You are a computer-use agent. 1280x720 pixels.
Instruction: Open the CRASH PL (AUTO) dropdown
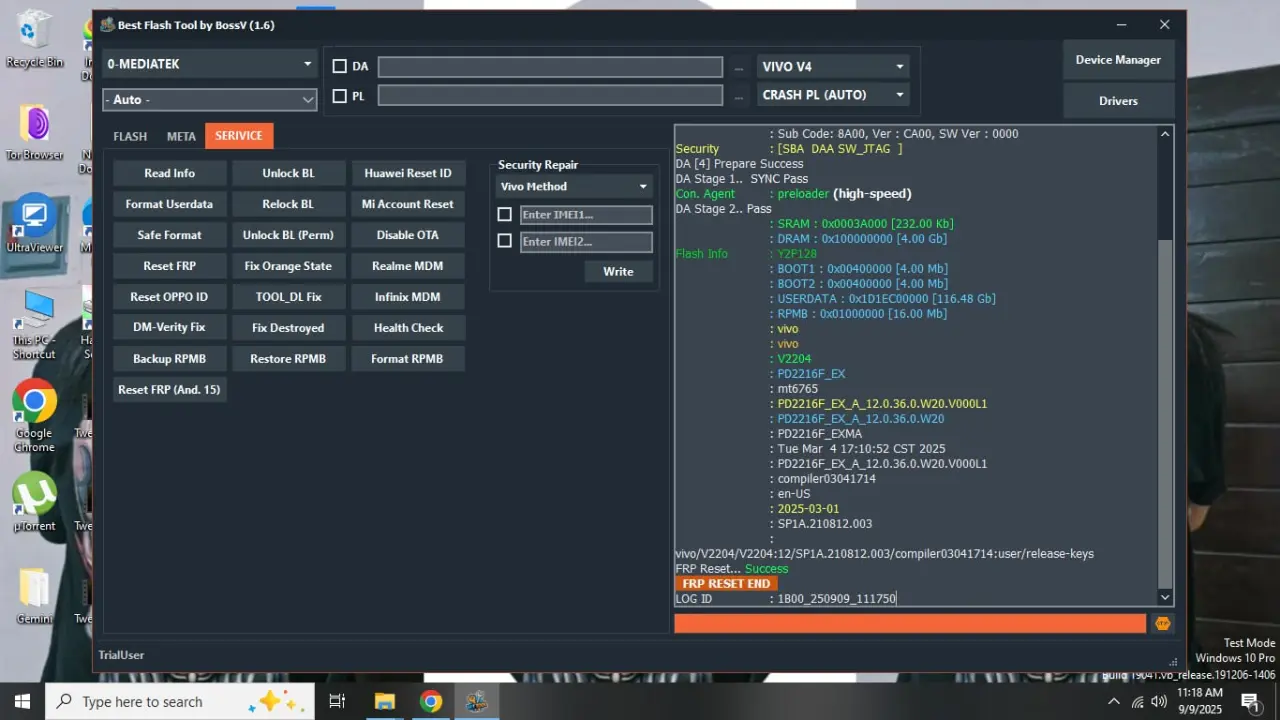[x=833, y=95]
